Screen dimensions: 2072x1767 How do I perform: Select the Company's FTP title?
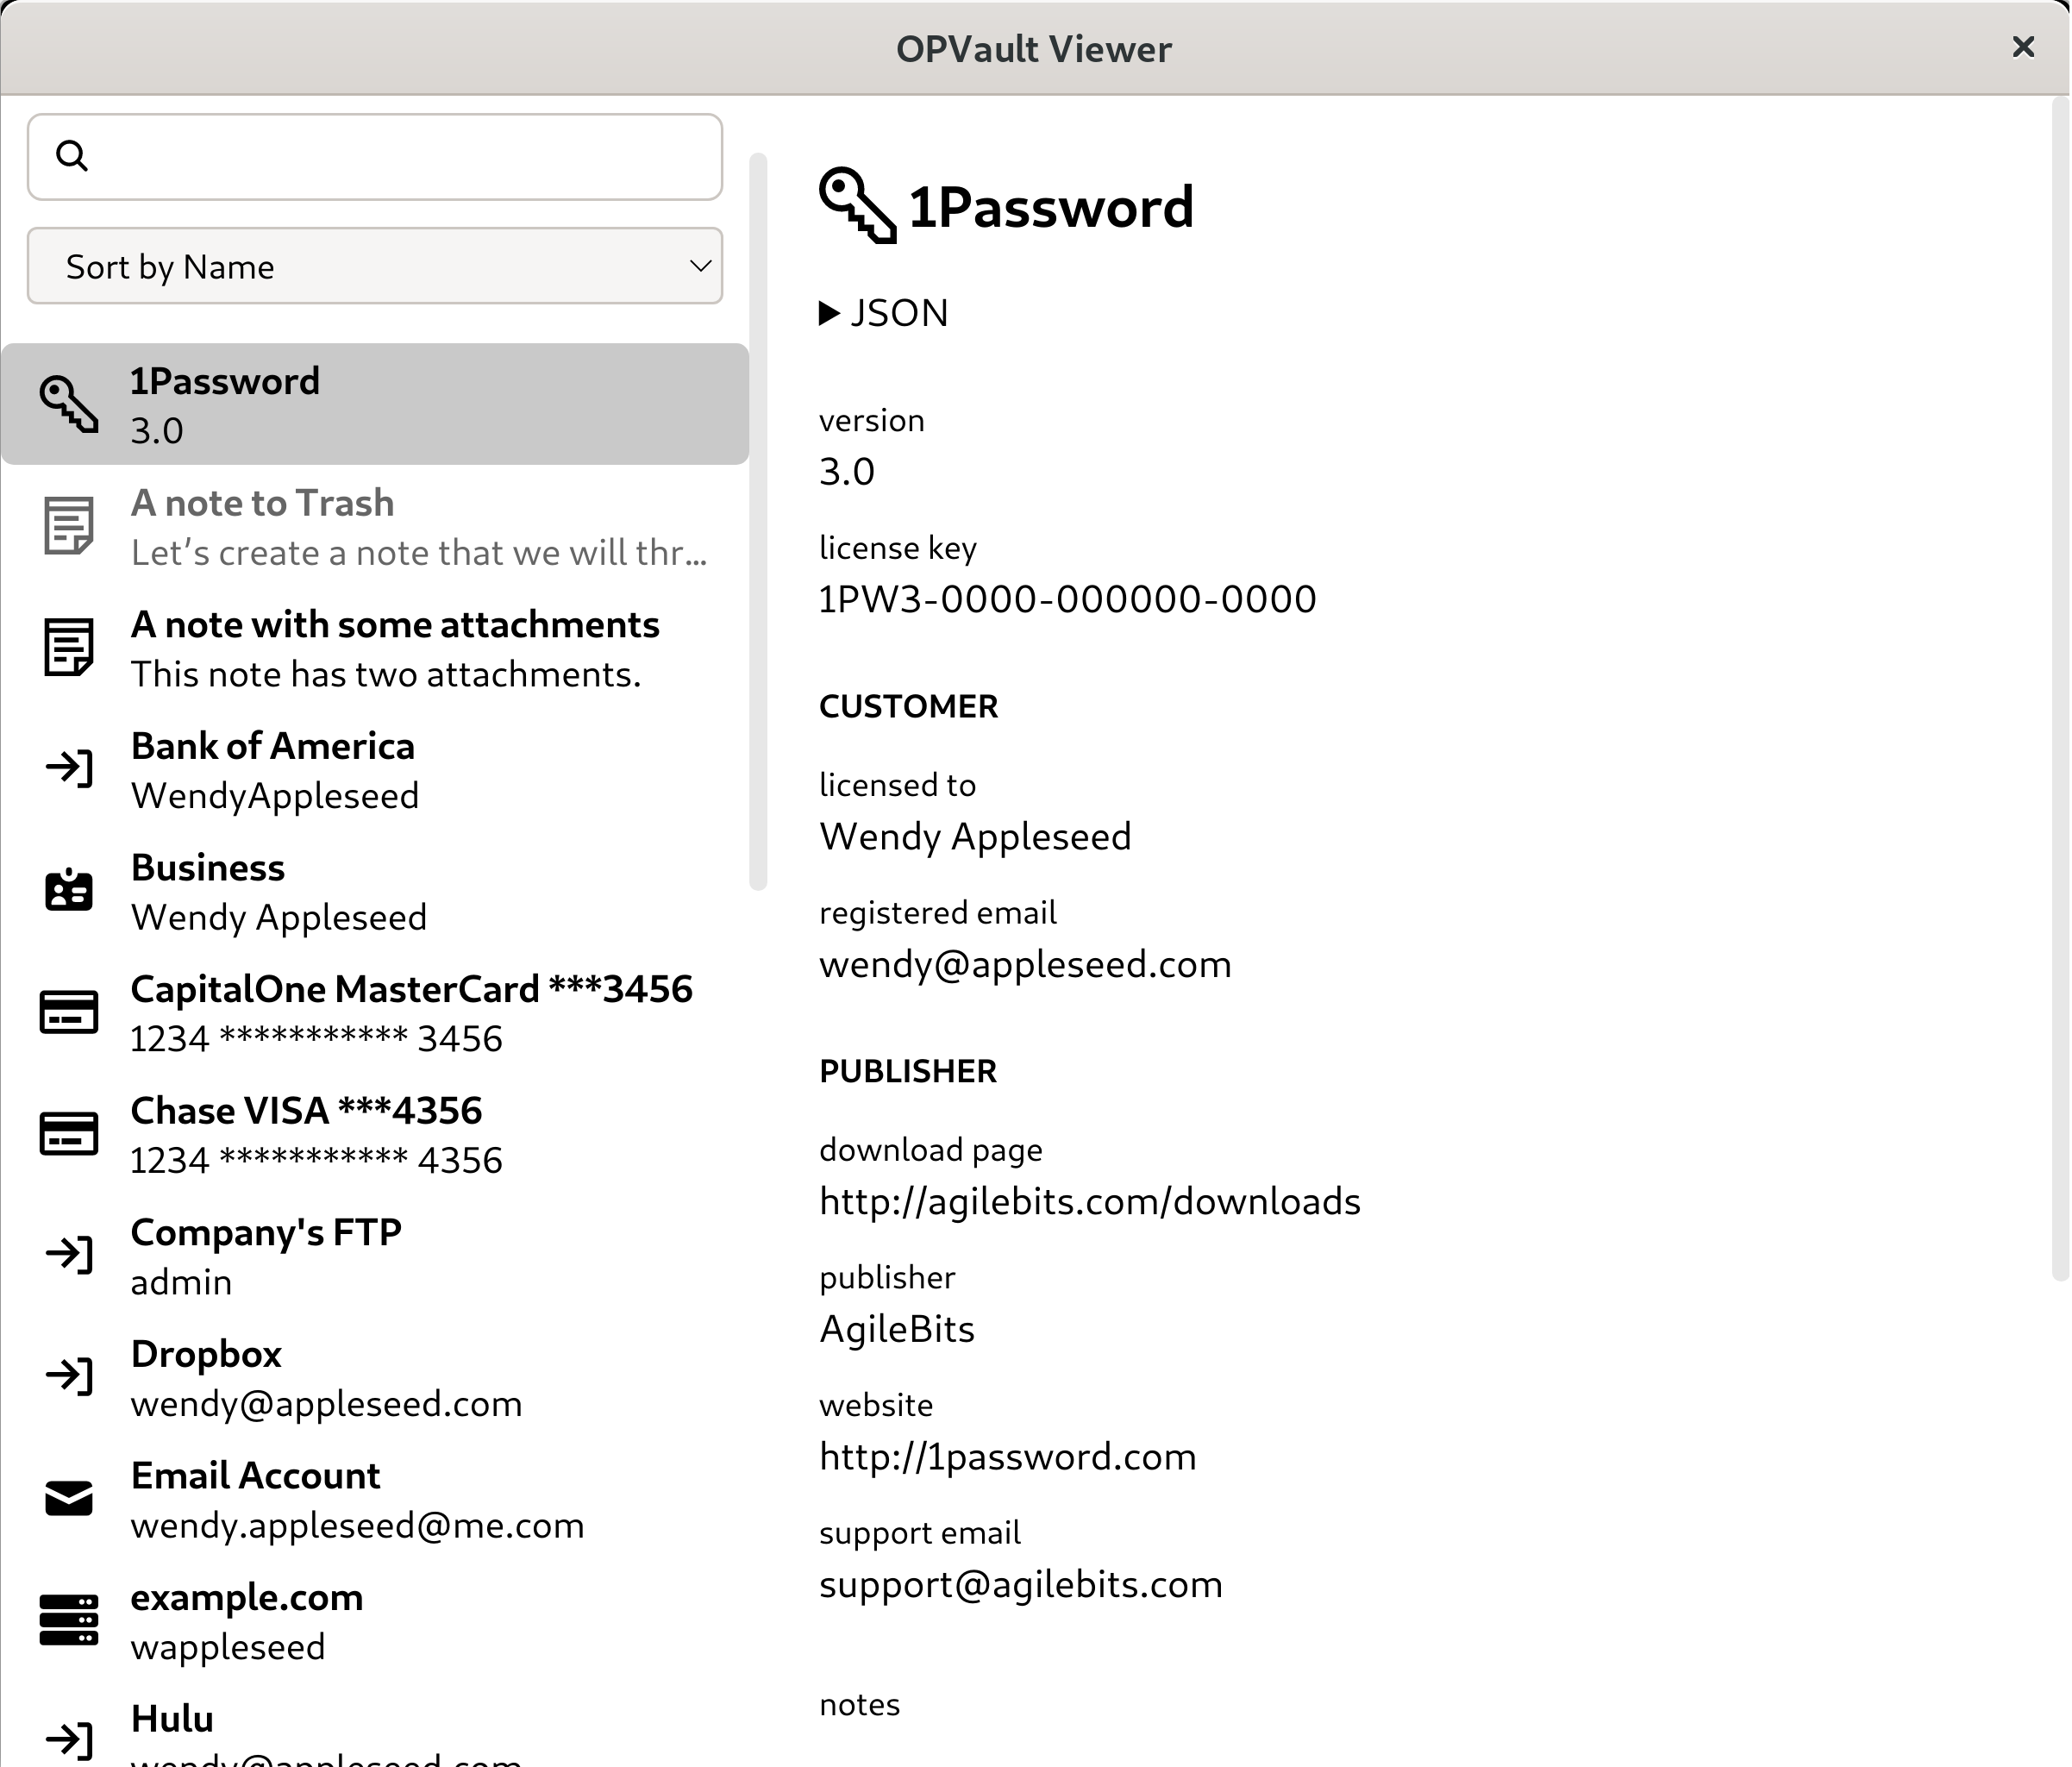[x=266, y=1233]
